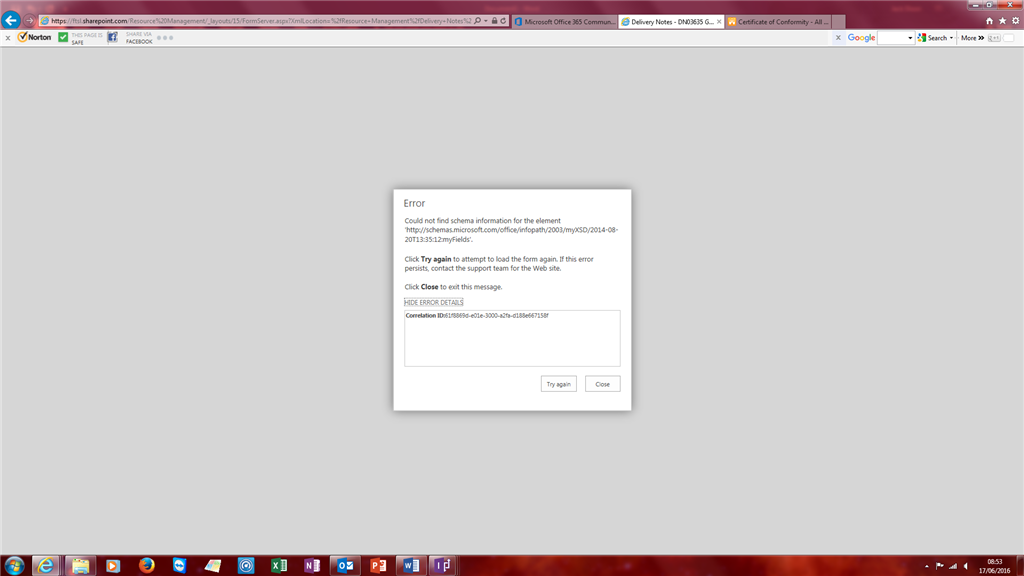1024x576 pixels.
Task: Click the address bar search magnifier icon
Action: point(477,21)
